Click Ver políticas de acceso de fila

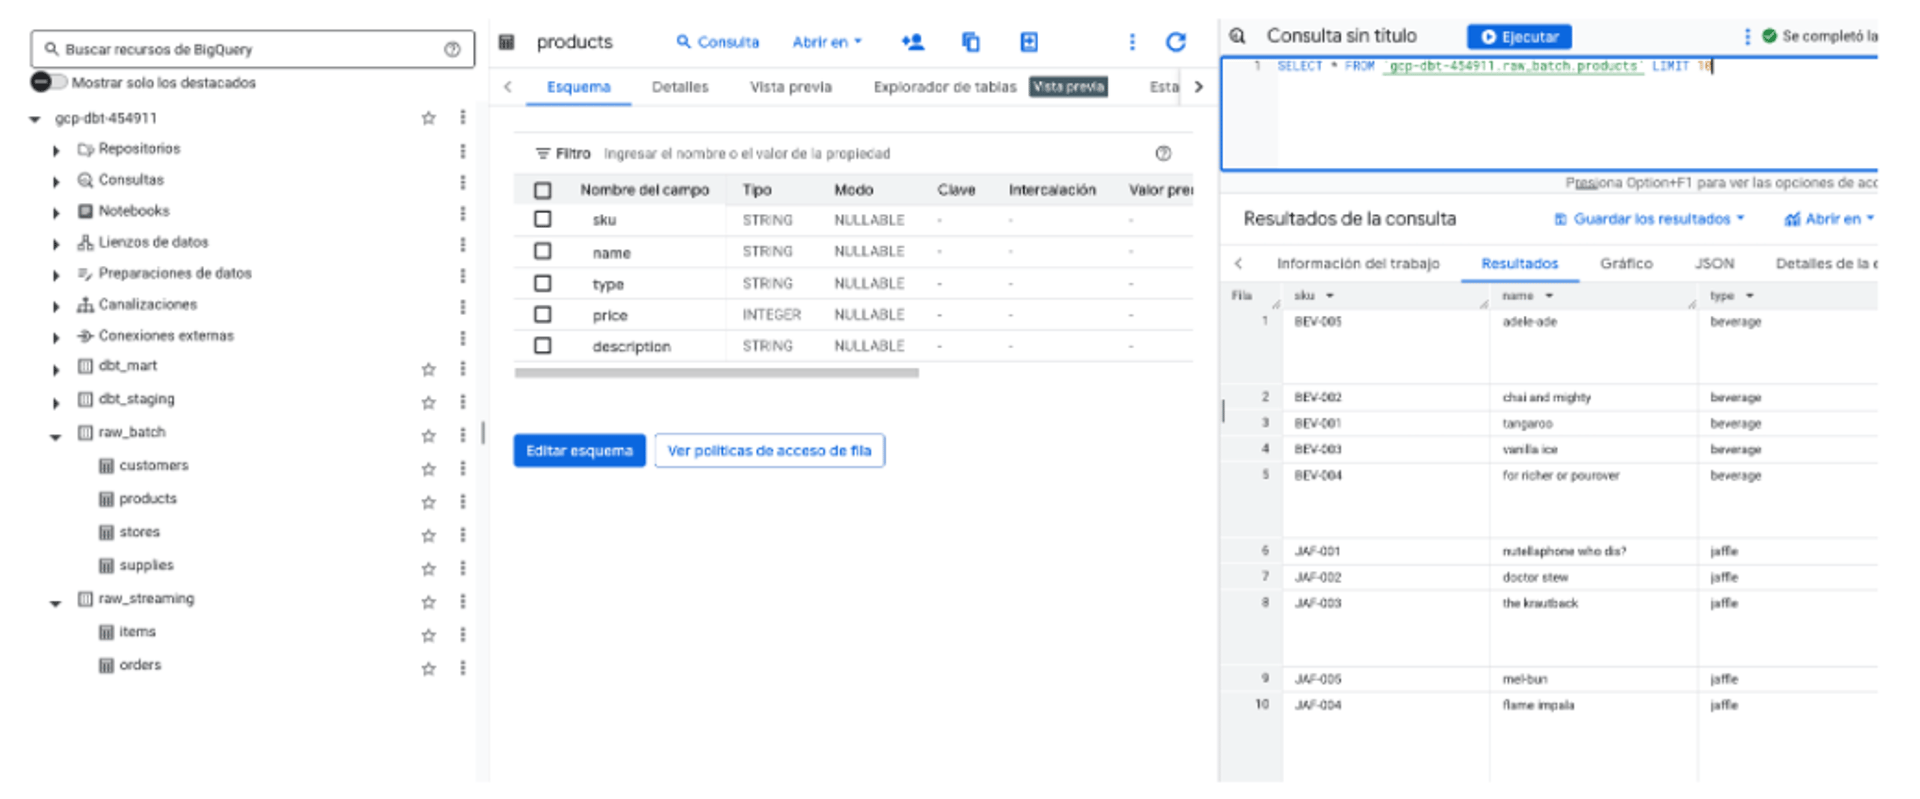(769, 451)
